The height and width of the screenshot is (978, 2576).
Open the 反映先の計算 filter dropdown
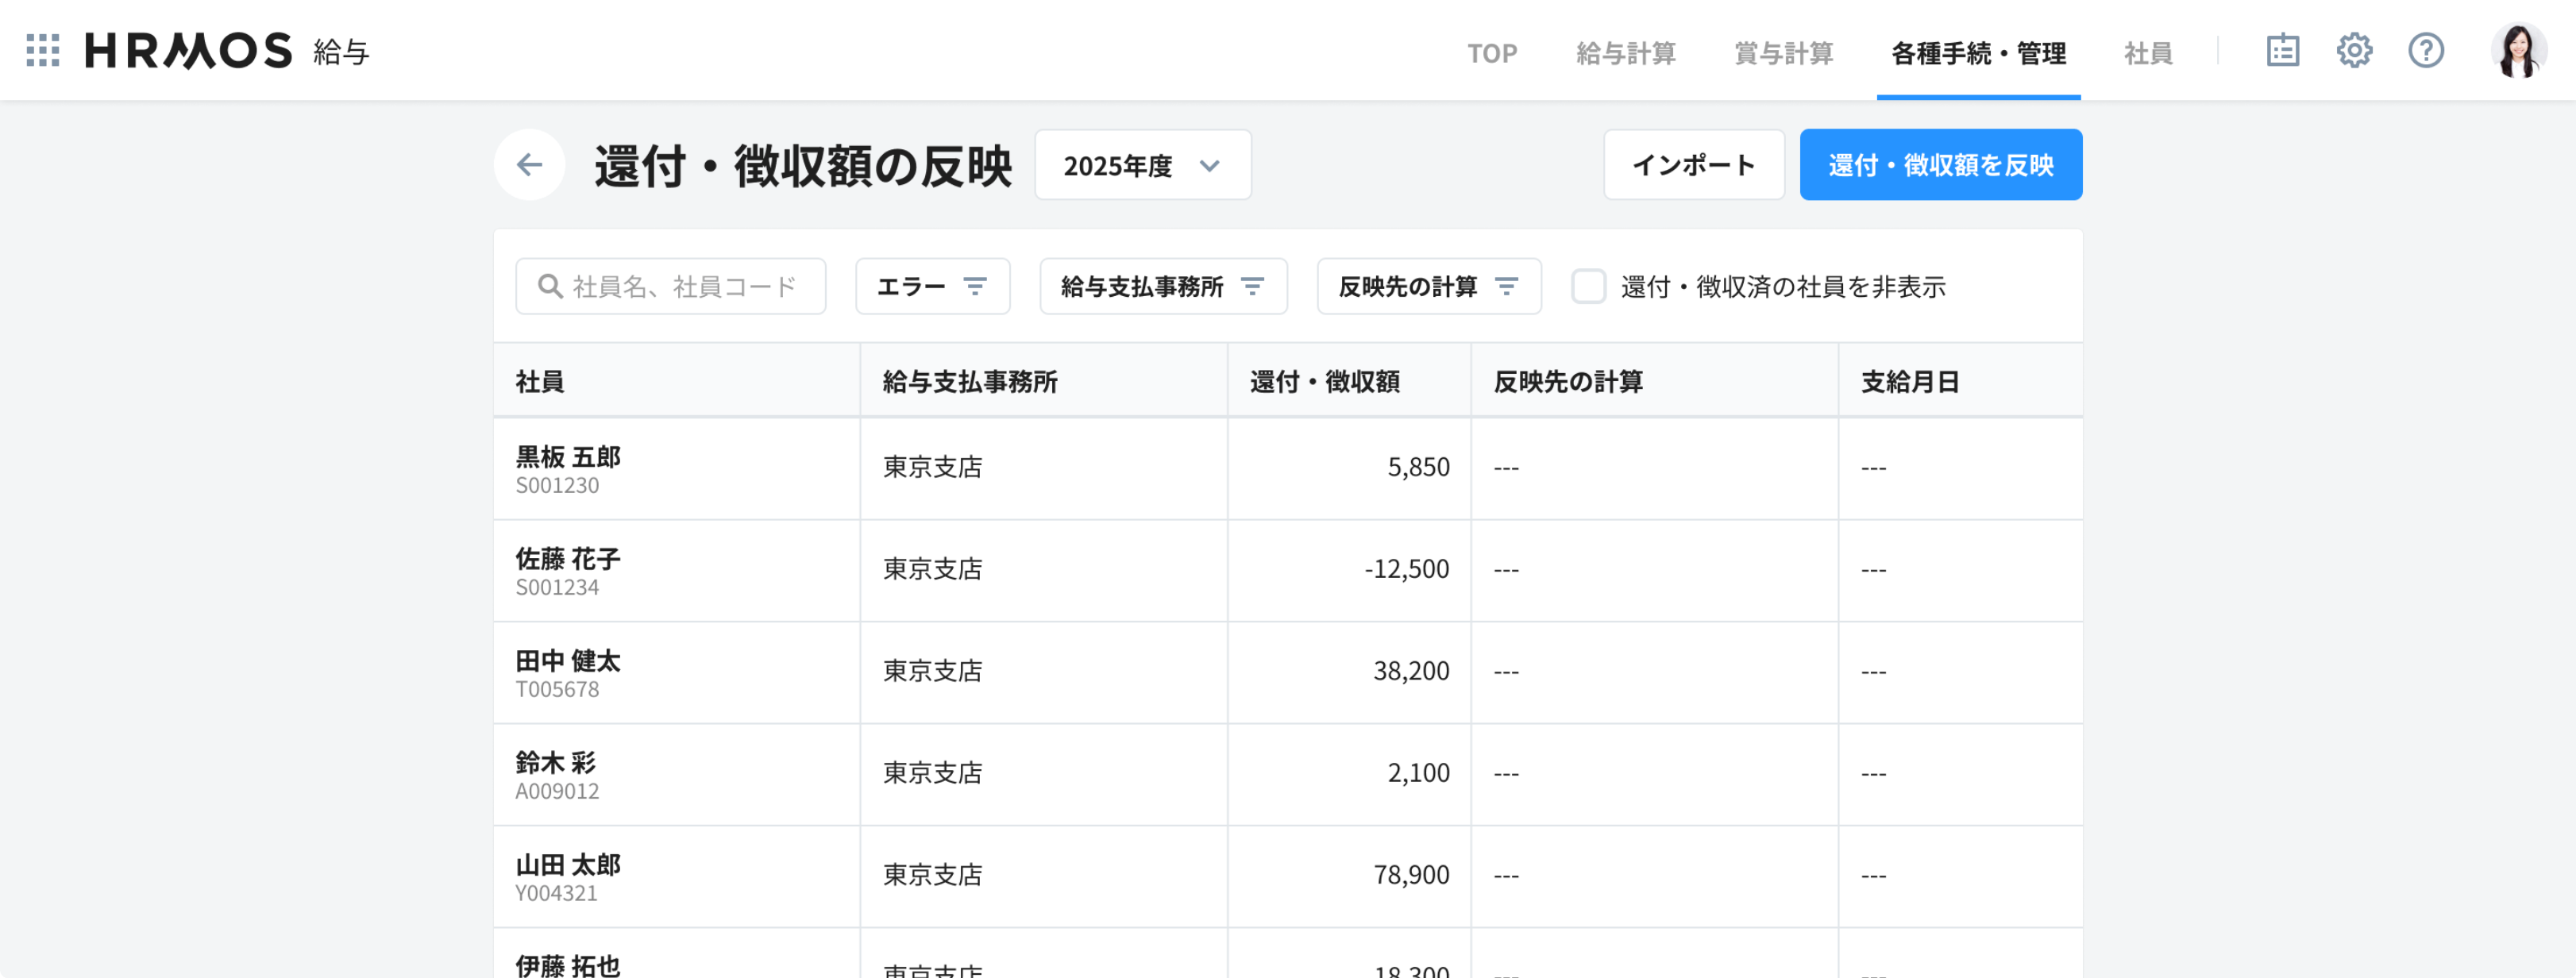[1428, 287]
